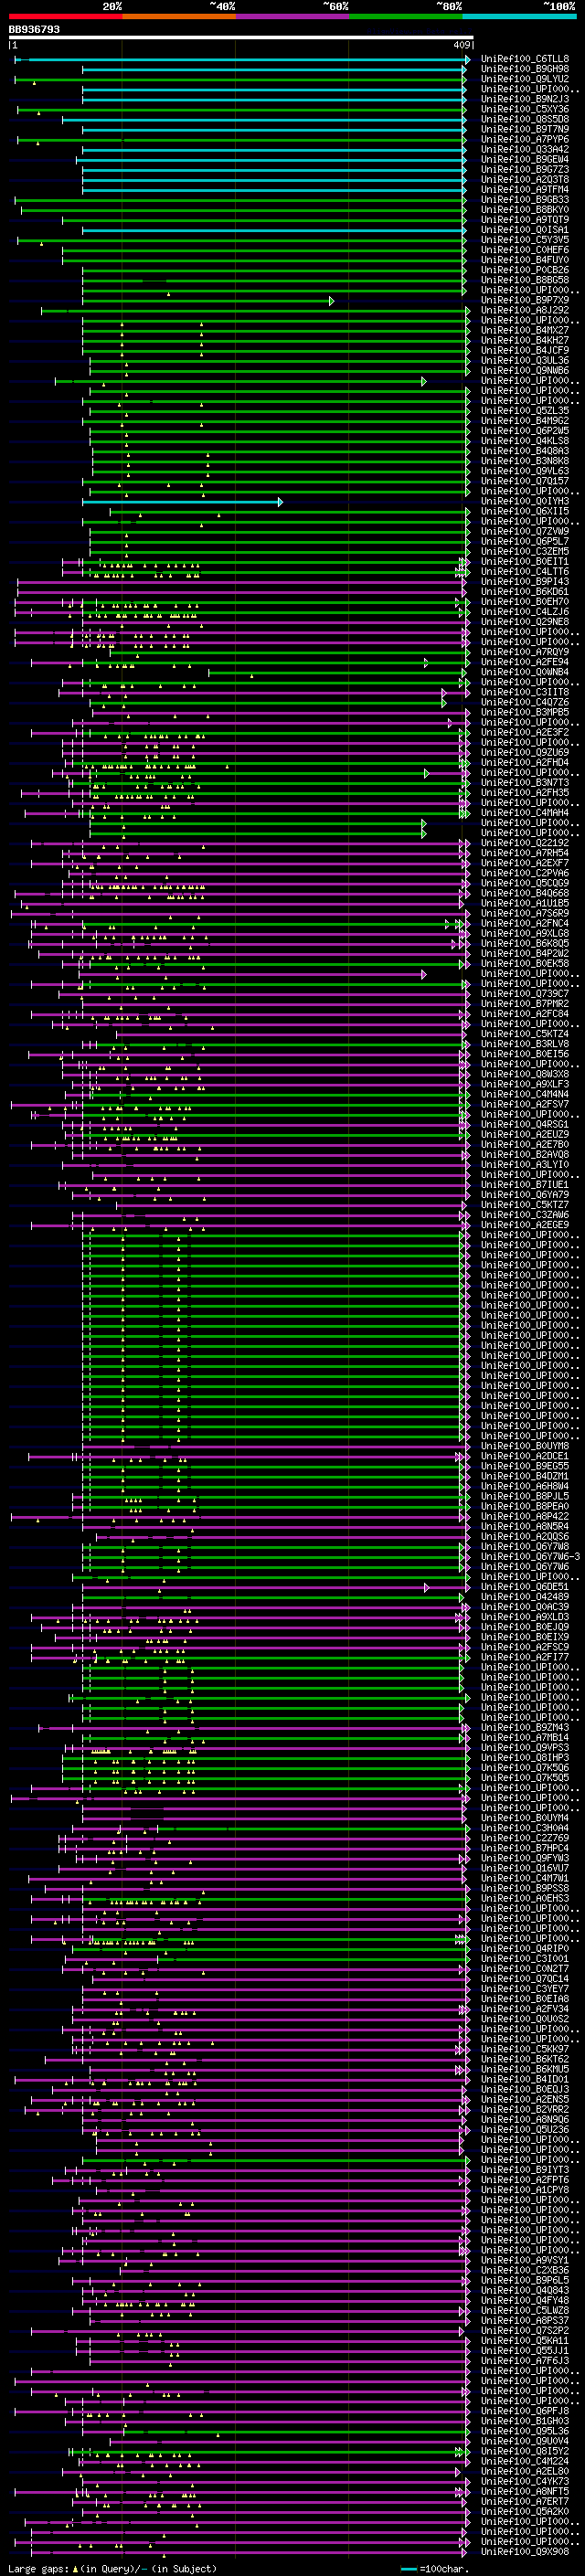Select the UniRef100_A2EGE9 label
Image resolution: width=585 pixels, height=2576 pixels.
(525, 1225)
